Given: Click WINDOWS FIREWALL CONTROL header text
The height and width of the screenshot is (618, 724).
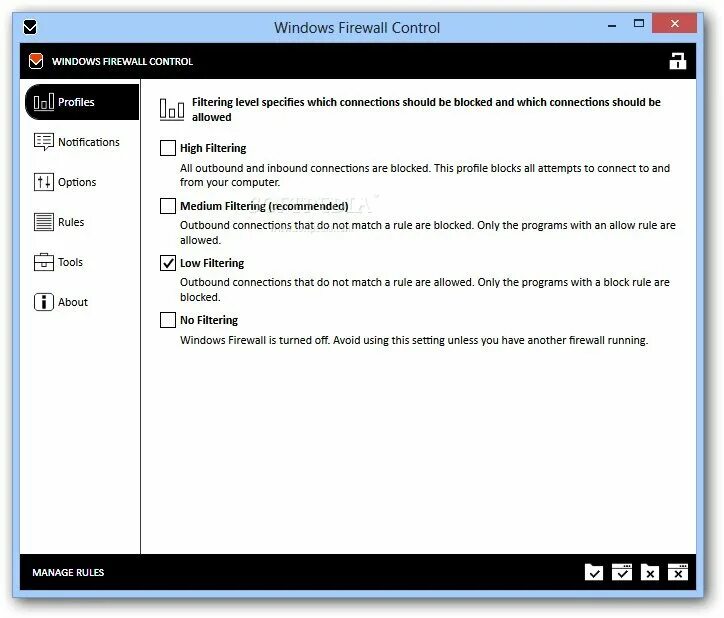Looking at the screenshot, I should [x=122, y=61].
